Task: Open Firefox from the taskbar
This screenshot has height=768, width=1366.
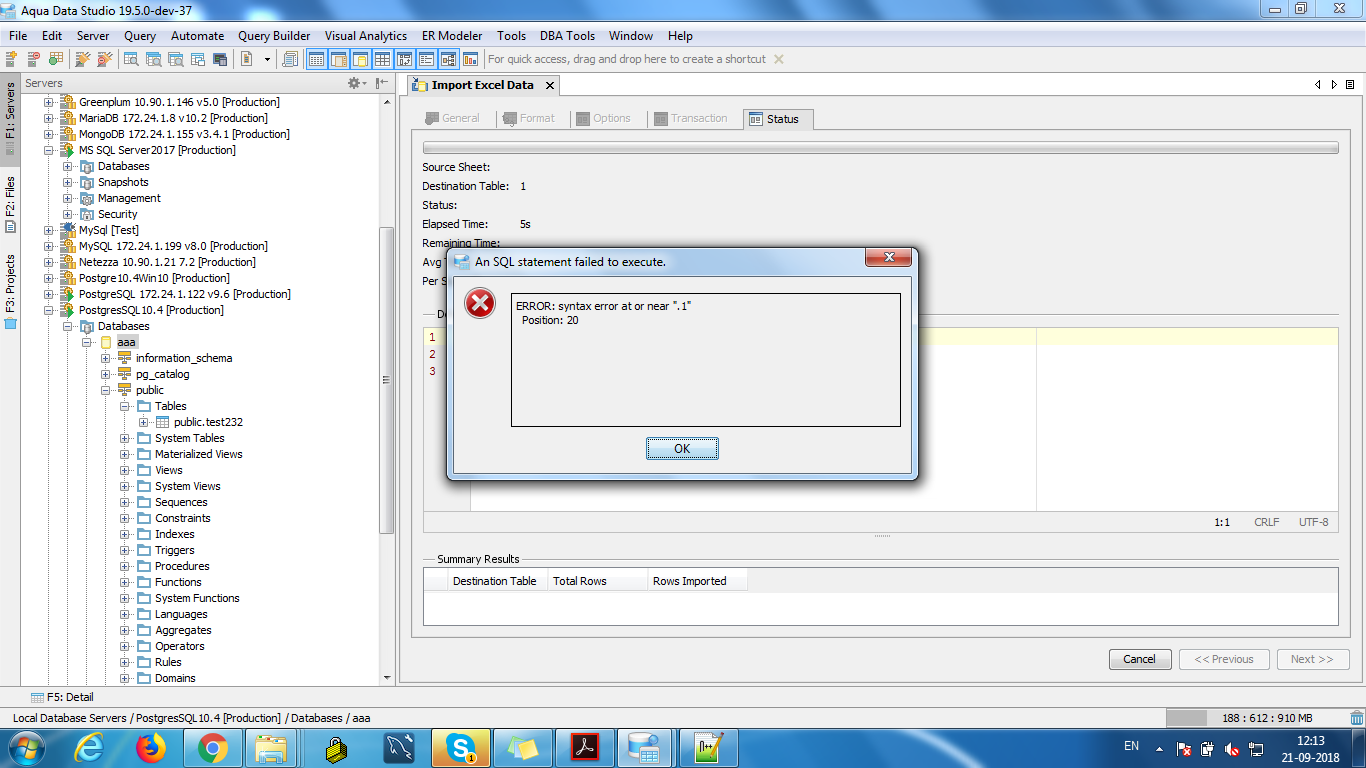Action: (x=150, y=747)
